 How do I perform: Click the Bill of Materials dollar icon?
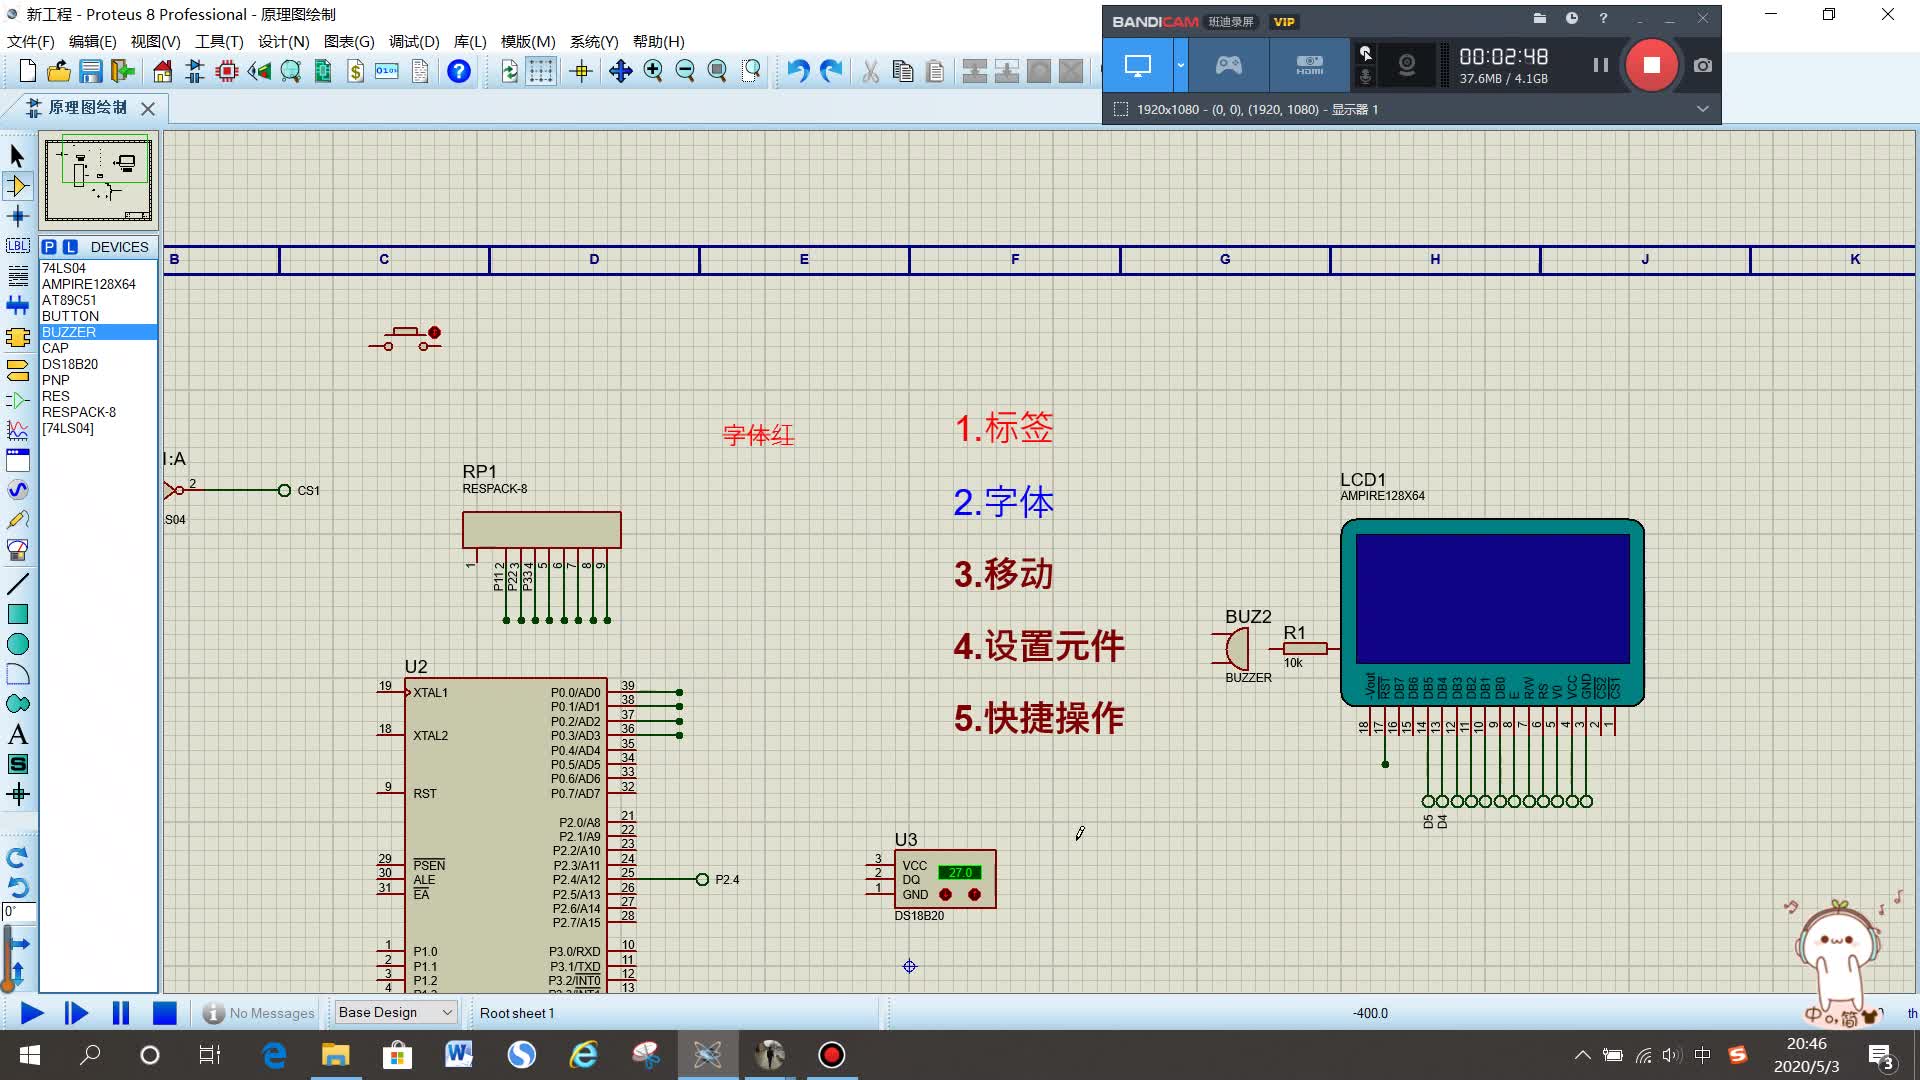pyautogui.click(x=356, y=71)
